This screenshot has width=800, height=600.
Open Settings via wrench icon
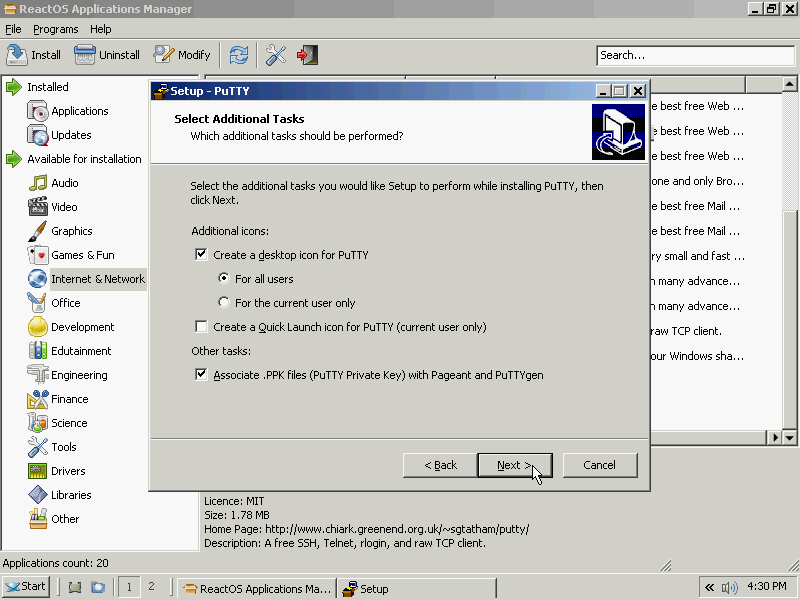[276, 55]
